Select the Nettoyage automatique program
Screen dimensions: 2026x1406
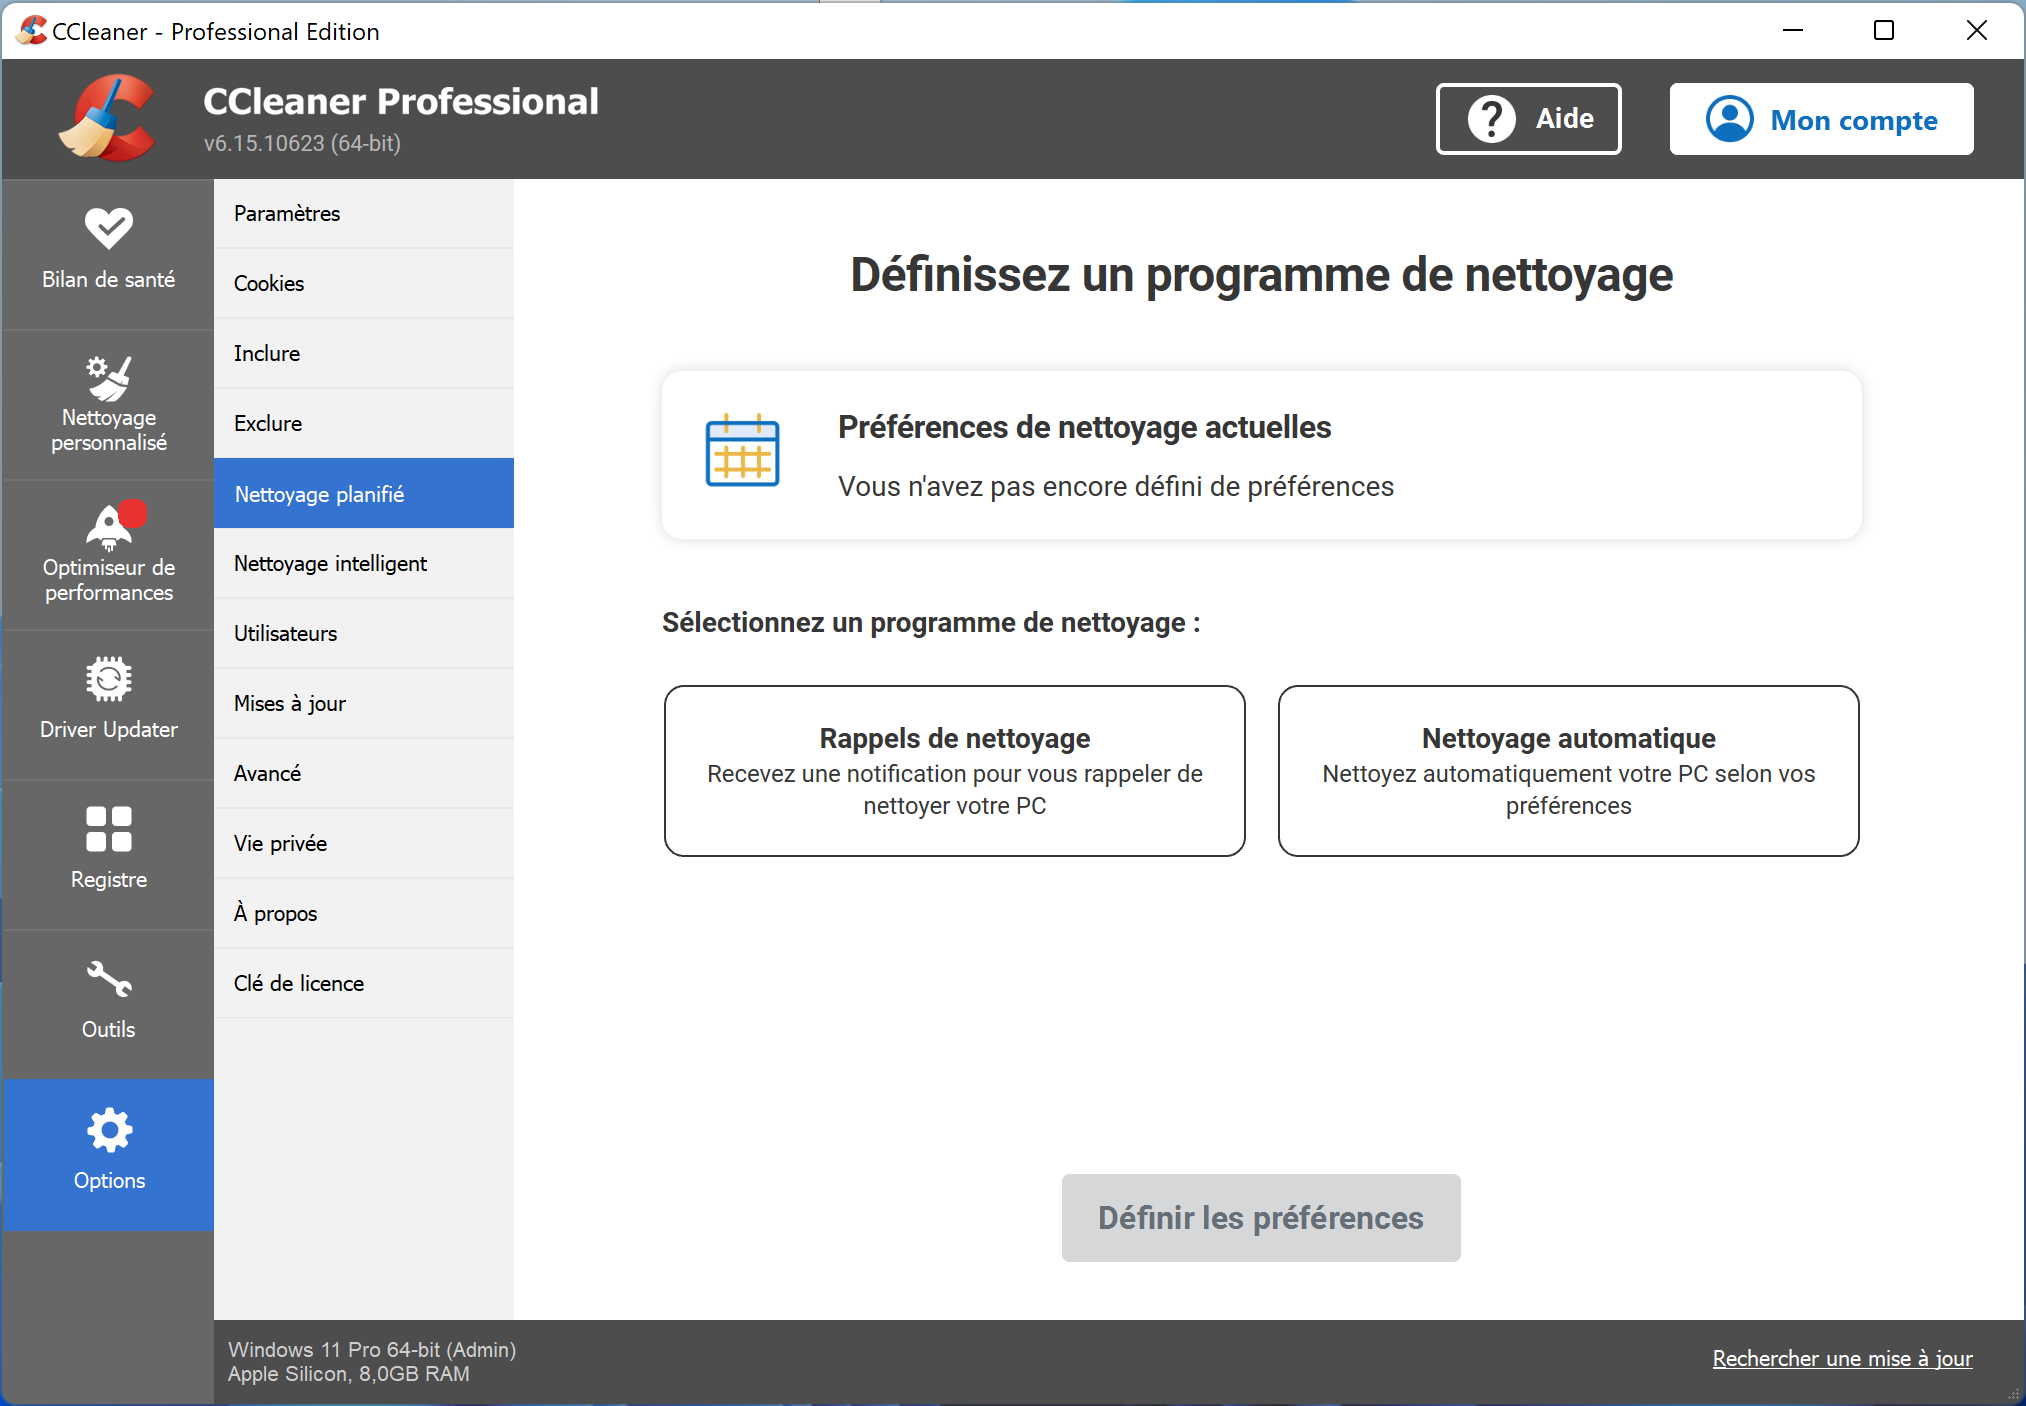tap(1567, 771)
